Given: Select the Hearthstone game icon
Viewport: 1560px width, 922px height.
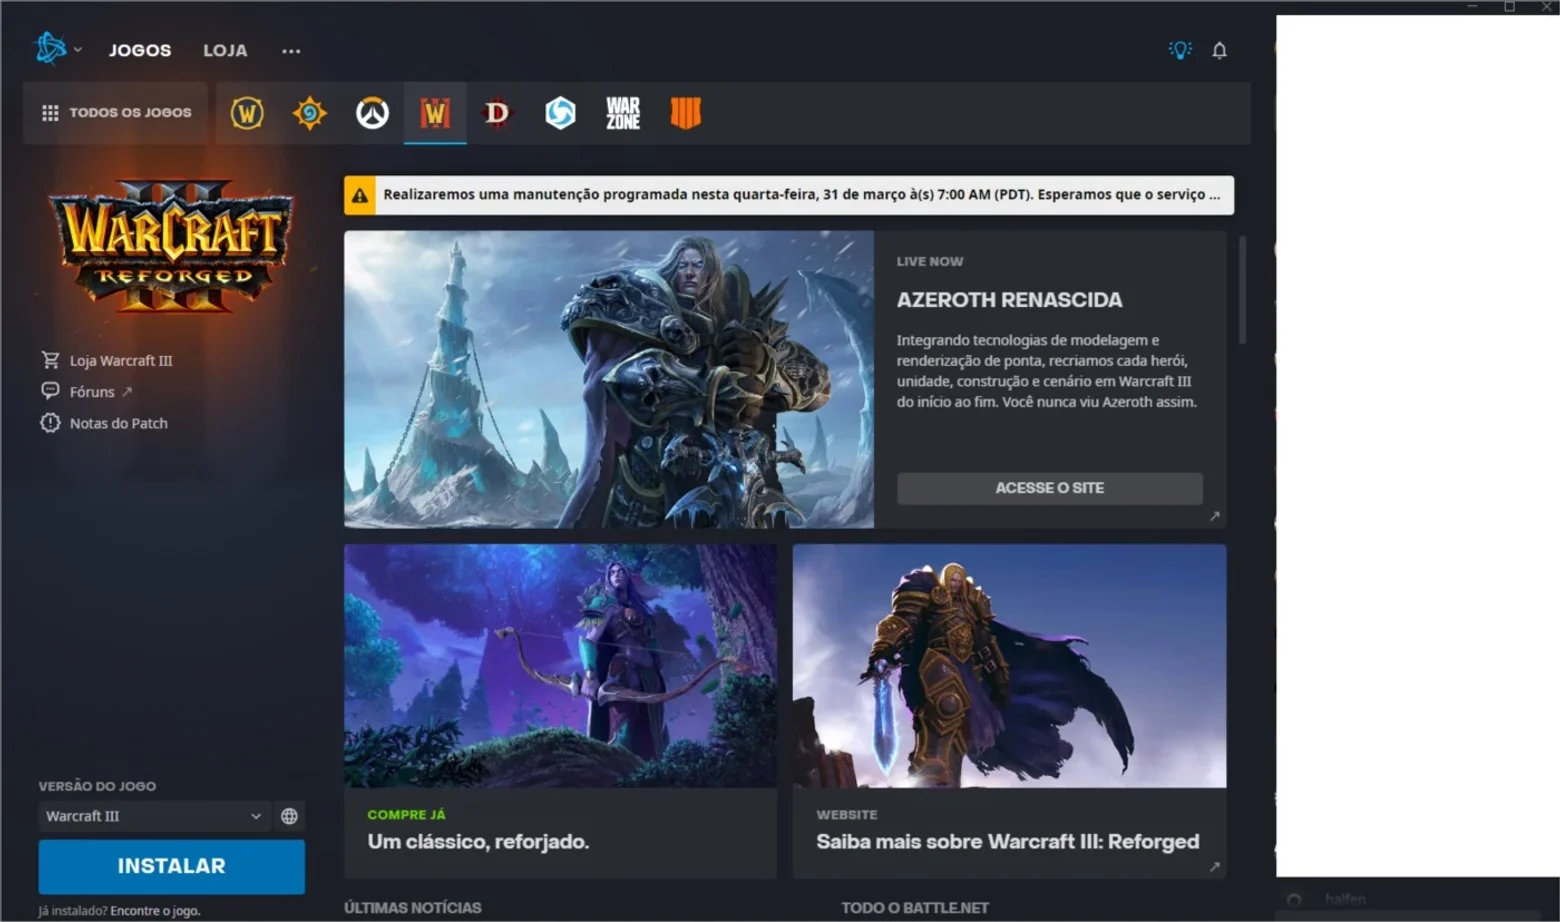Looking at the screenshot, I should point(310,113).
